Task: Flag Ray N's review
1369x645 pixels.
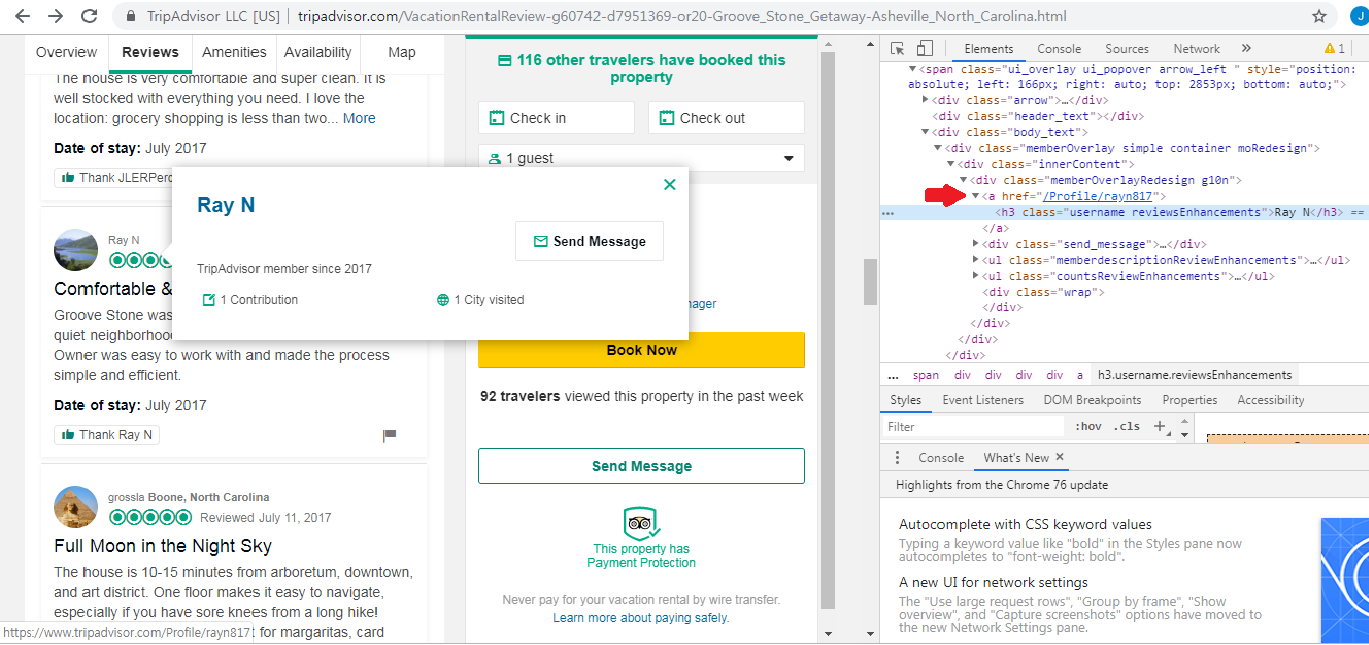Action: [390, 435]
